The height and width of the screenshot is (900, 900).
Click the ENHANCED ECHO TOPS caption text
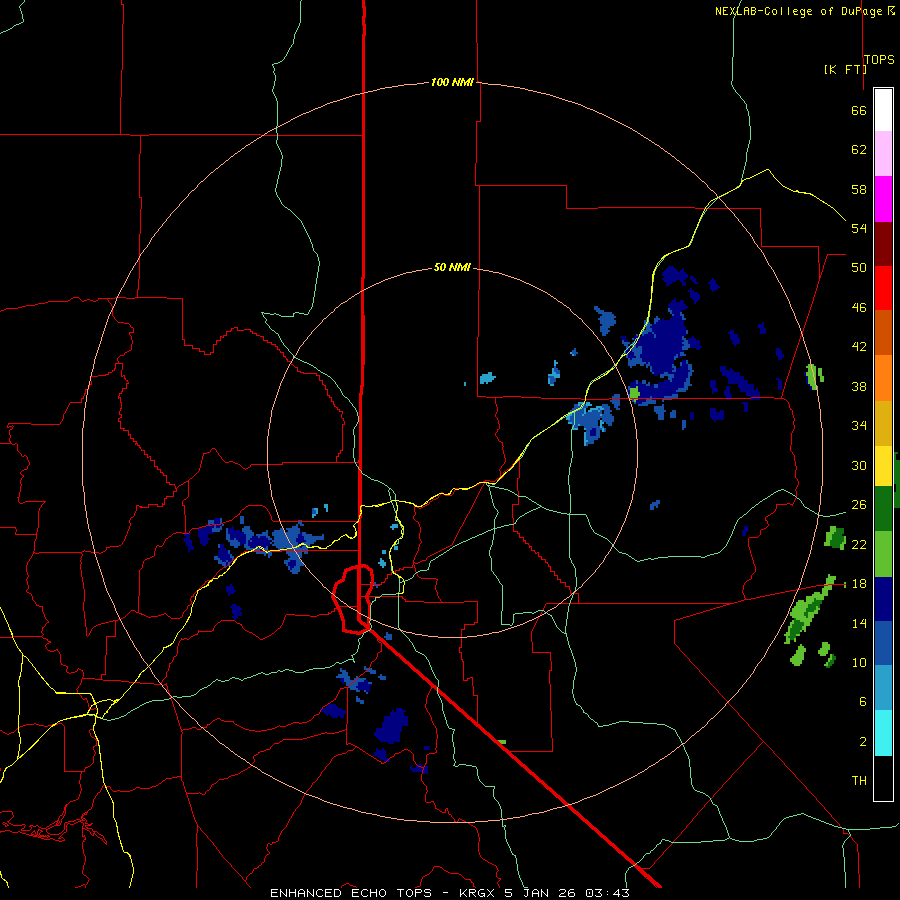click(x=351, y=893)
